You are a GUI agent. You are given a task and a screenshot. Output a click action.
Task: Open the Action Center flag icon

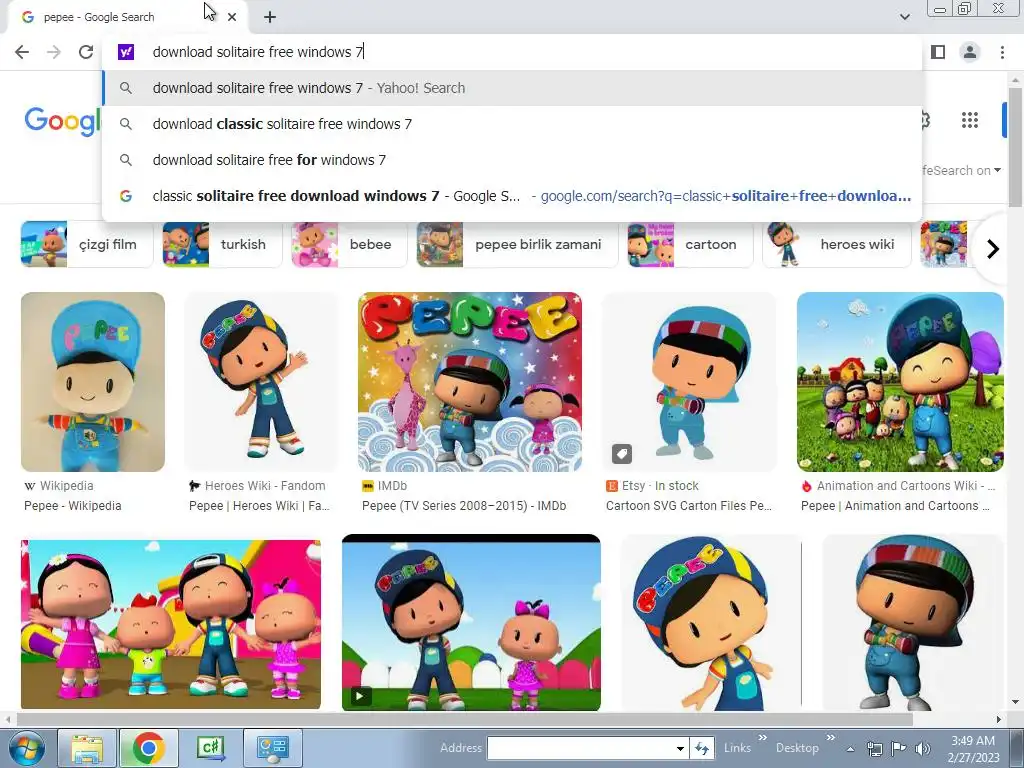[x=898, y=749]
